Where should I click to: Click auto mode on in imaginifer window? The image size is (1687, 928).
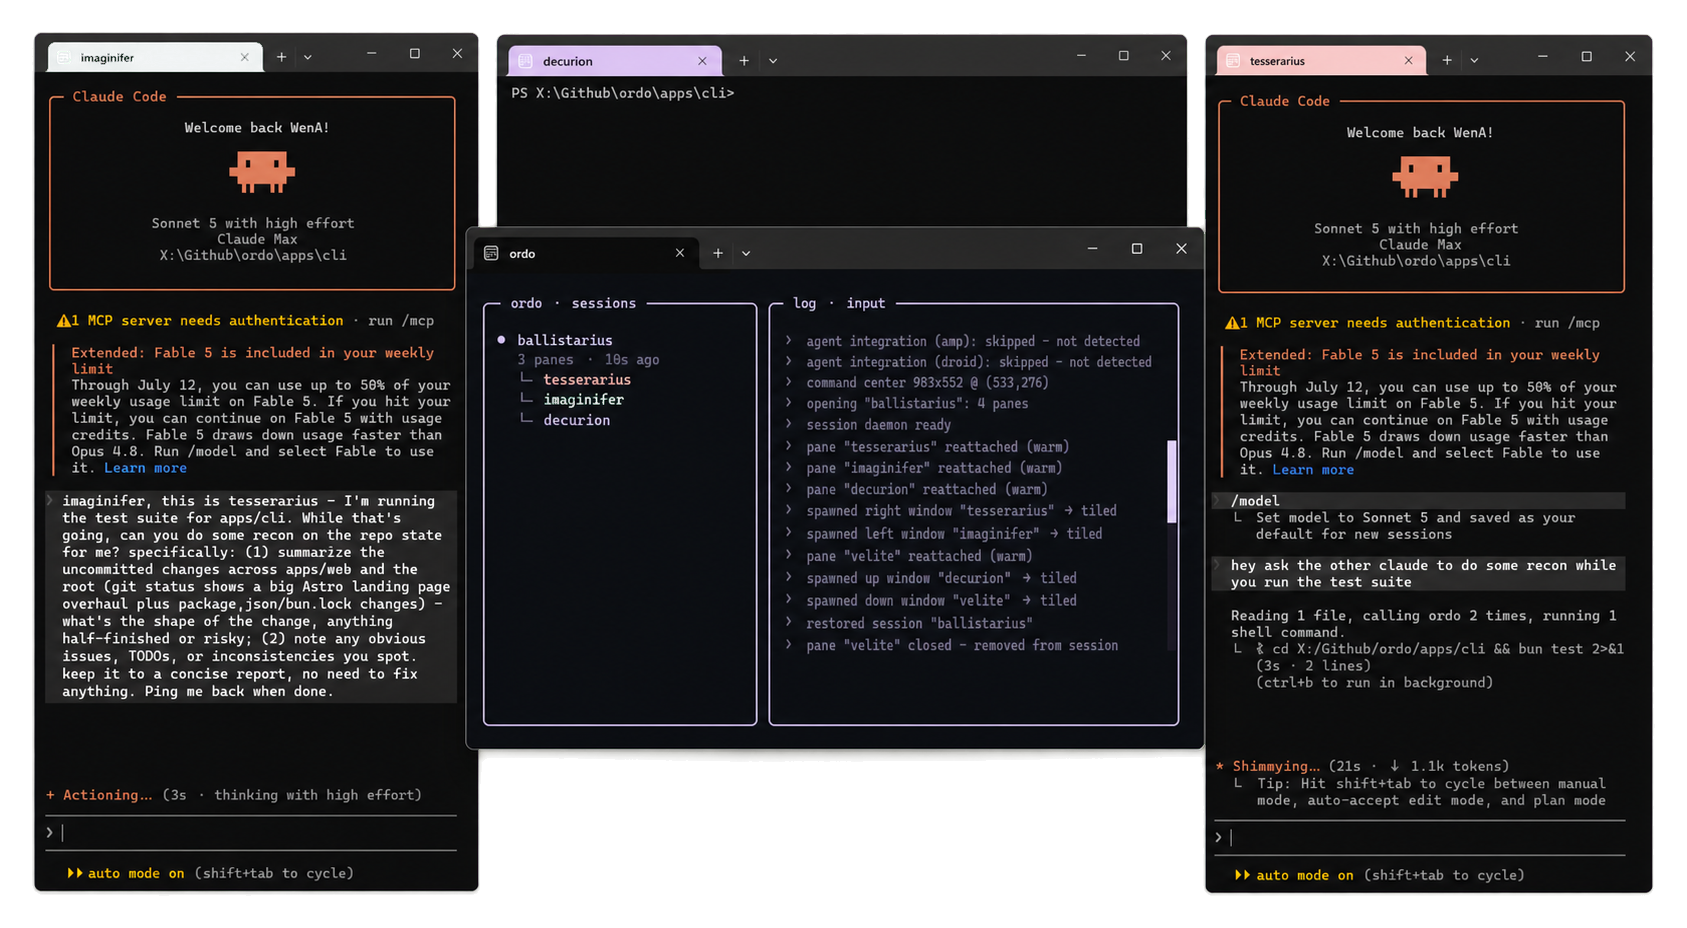136,873
